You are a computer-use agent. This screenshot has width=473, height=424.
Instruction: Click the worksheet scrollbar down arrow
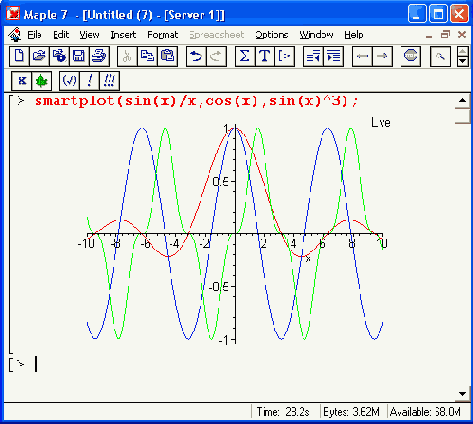click(x=463, y=394)
